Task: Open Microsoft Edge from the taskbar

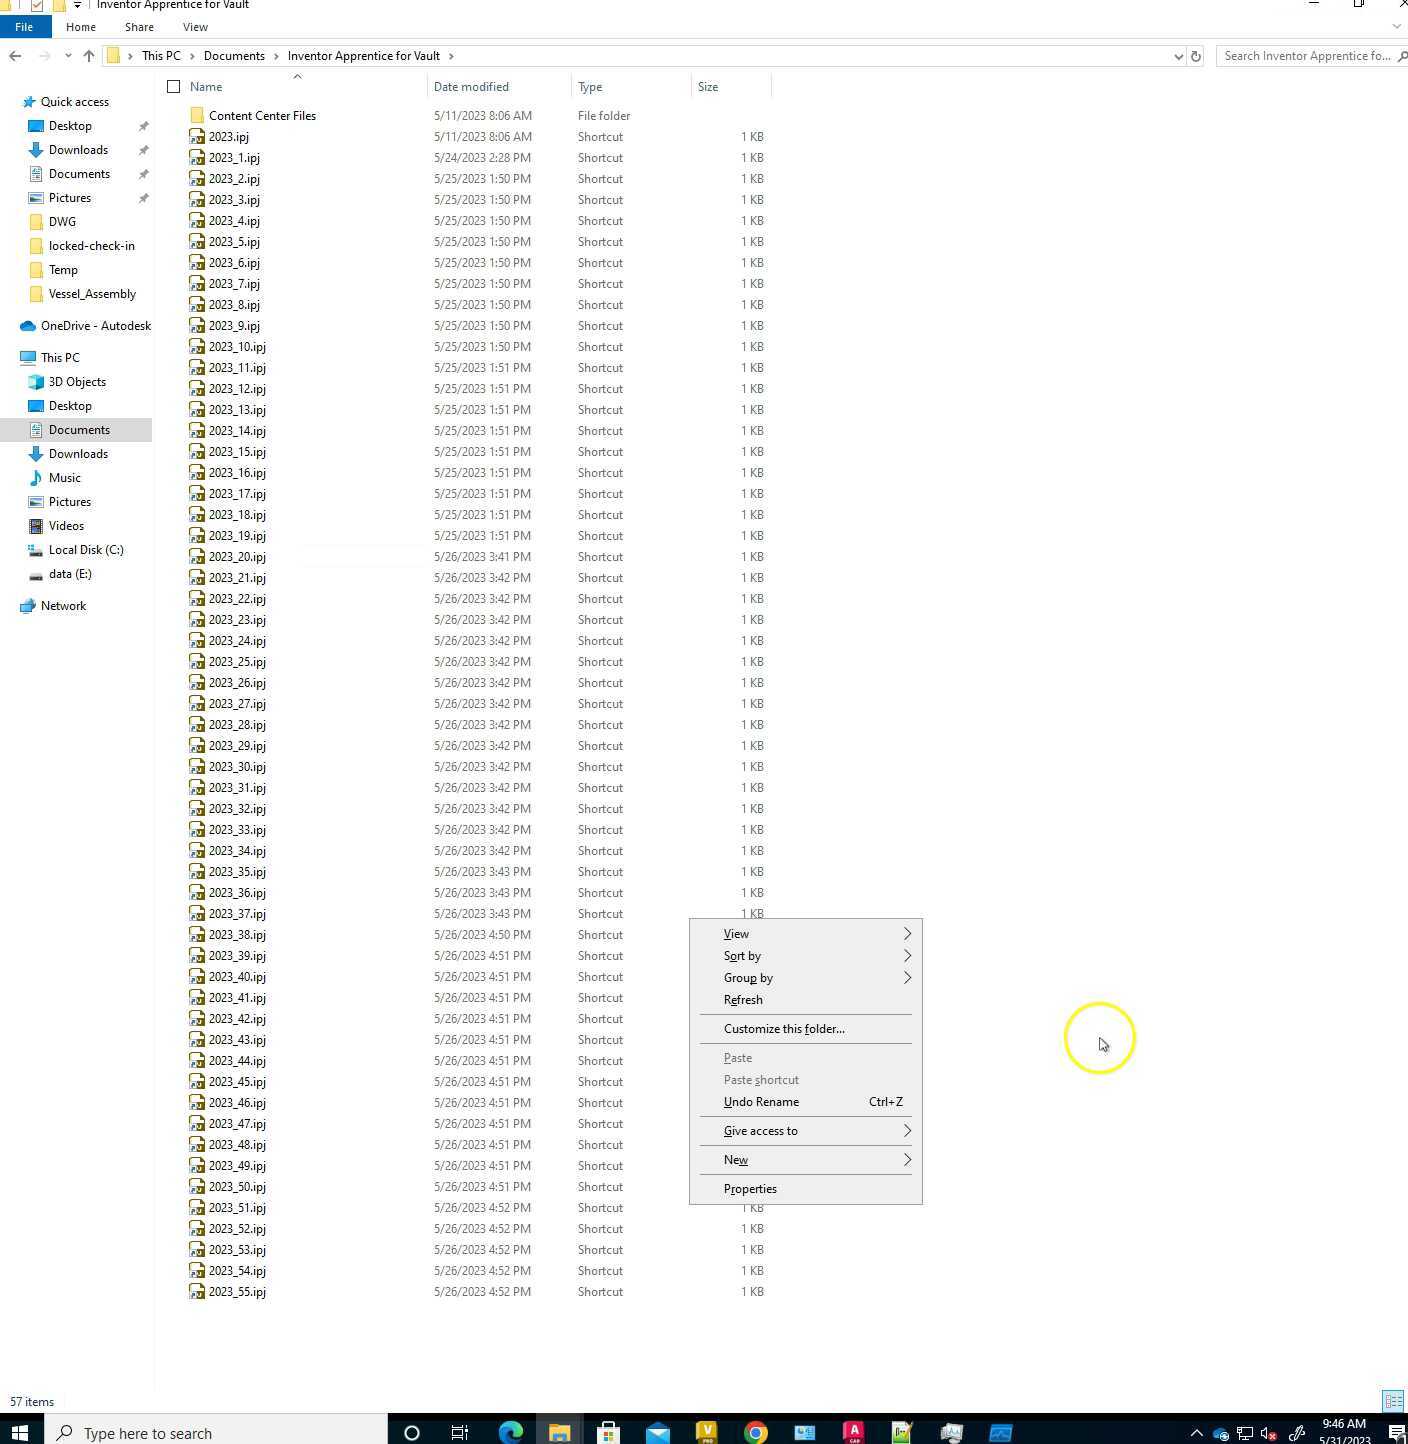Action: click(512, 1432)
